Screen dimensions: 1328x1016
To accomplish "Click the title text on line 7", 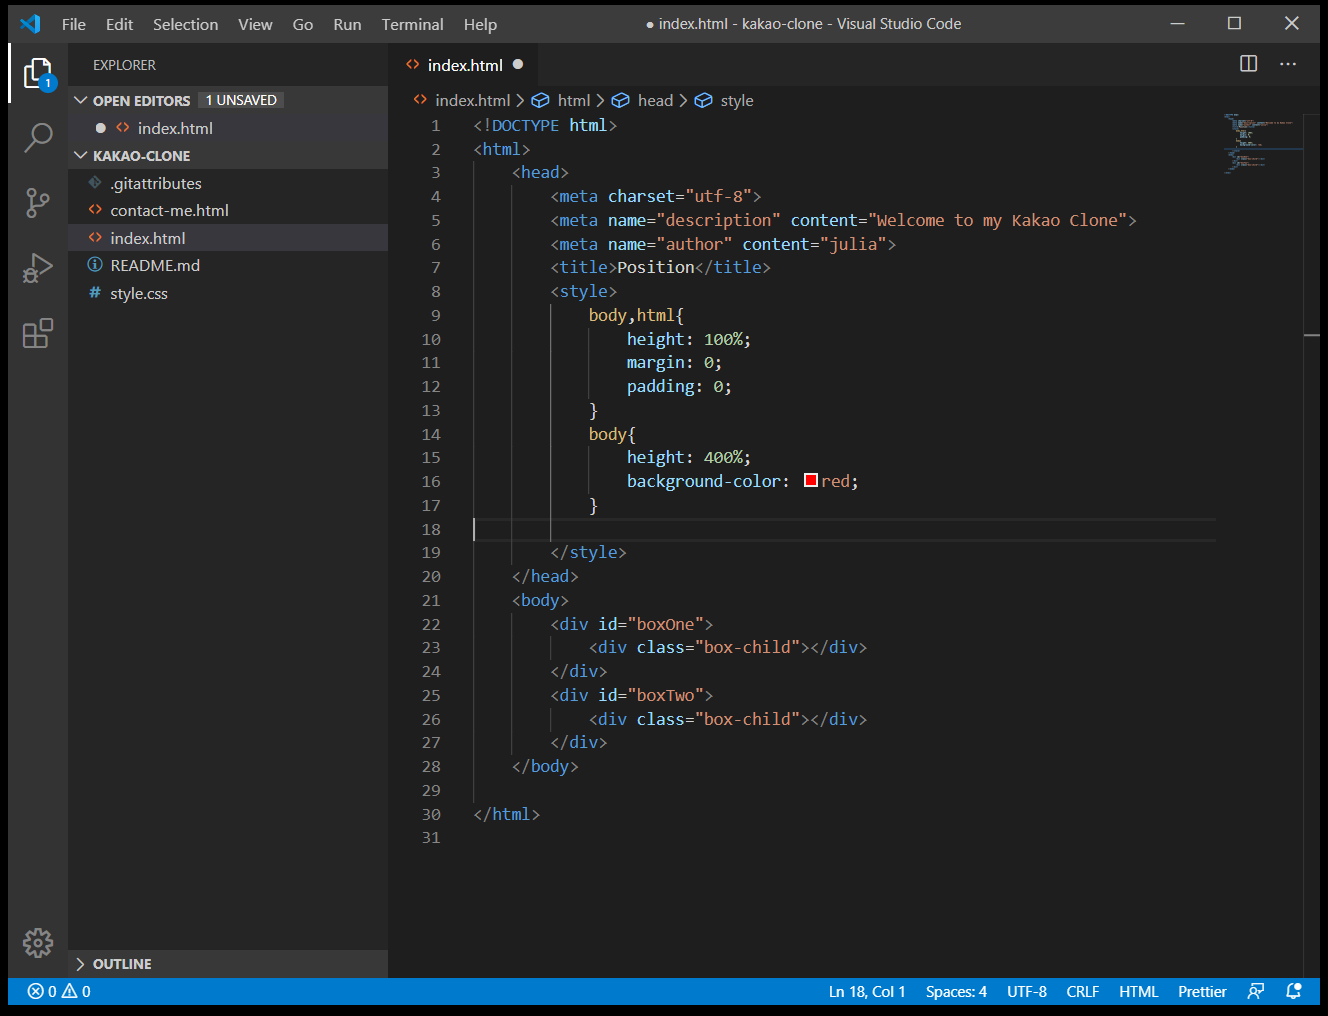I will [x=655, y=267].
